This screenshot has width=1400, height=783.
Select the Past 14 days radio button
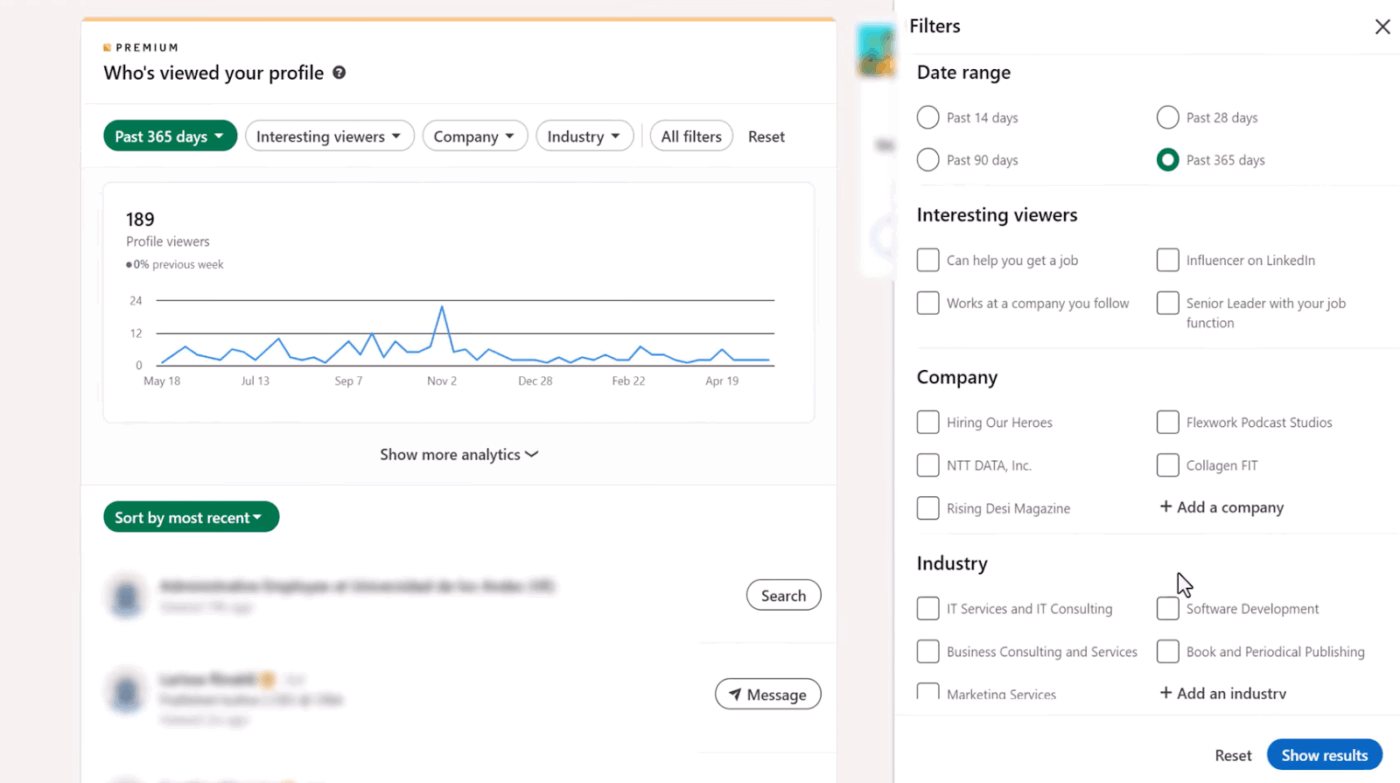point(927,117)
